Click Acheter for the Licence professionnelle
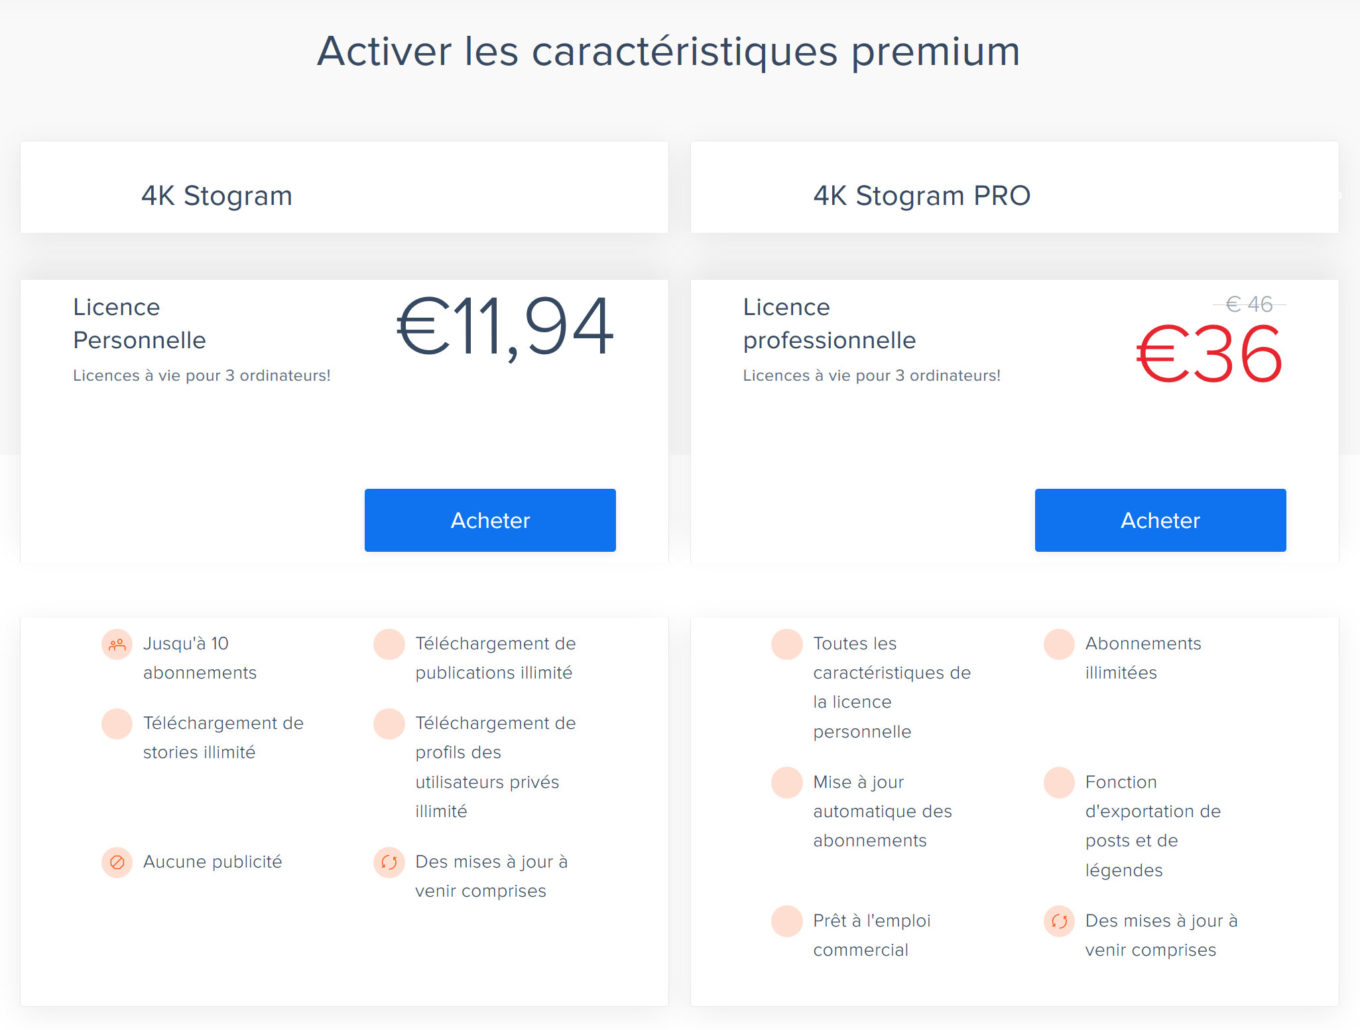Image resolution: width=1360 pixels, height=1030 pixels. [x=1159, y=520]
